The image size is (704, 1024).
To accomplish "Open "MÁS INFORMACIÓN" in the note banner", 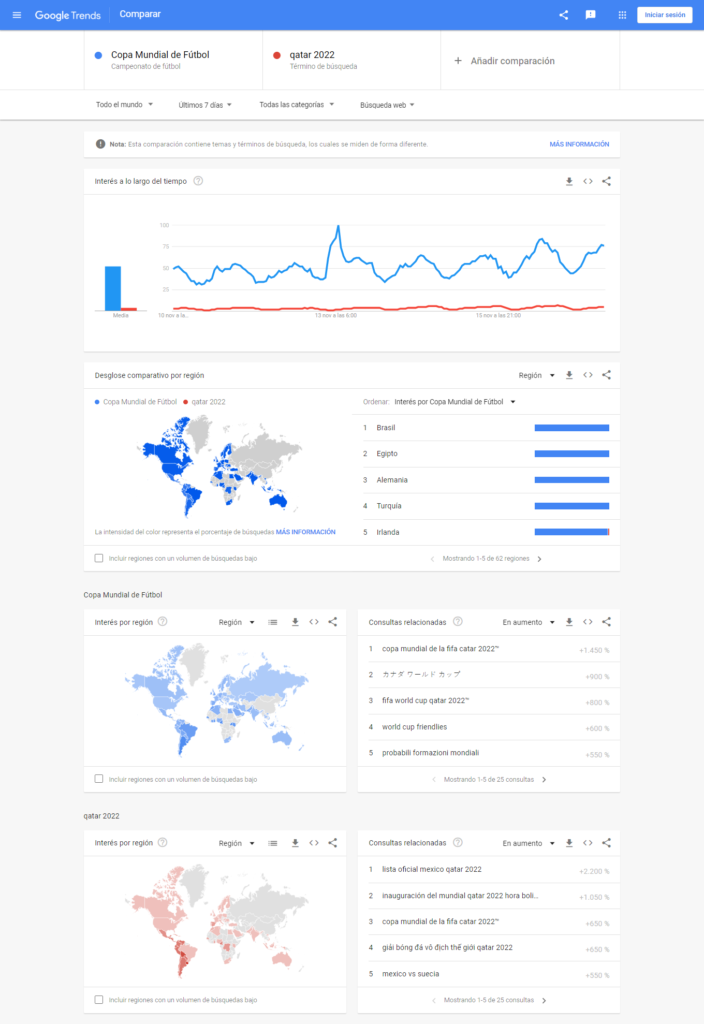I will tap(578, 144).
